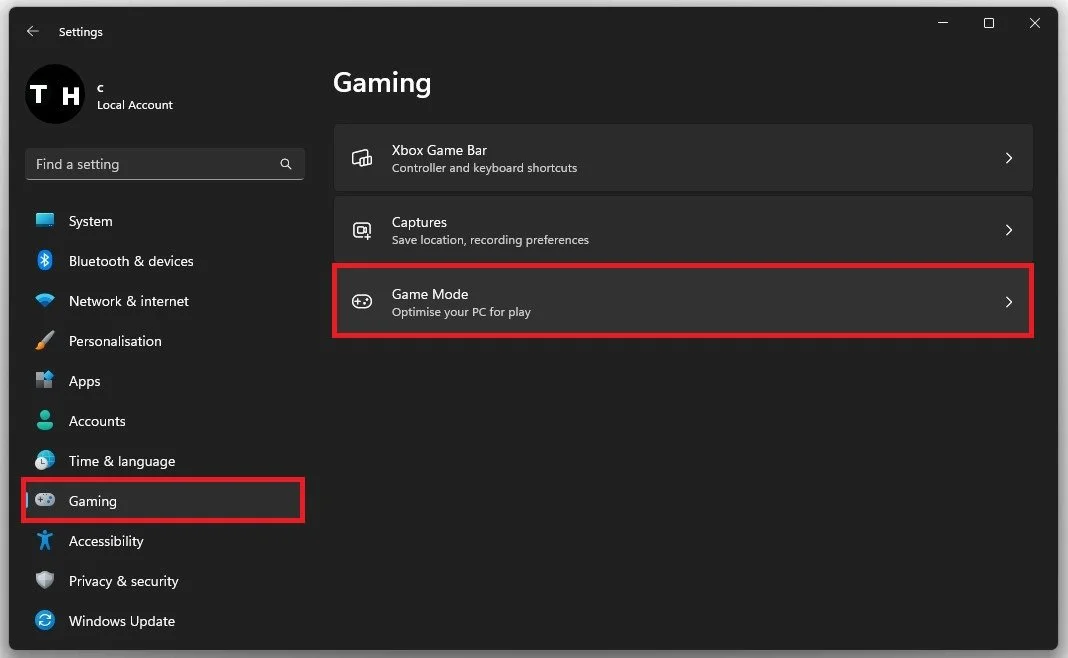This screenshot has width=1068, height=658.
Task: Expand the Captures chevron arrow
Action: point(1009,230)
